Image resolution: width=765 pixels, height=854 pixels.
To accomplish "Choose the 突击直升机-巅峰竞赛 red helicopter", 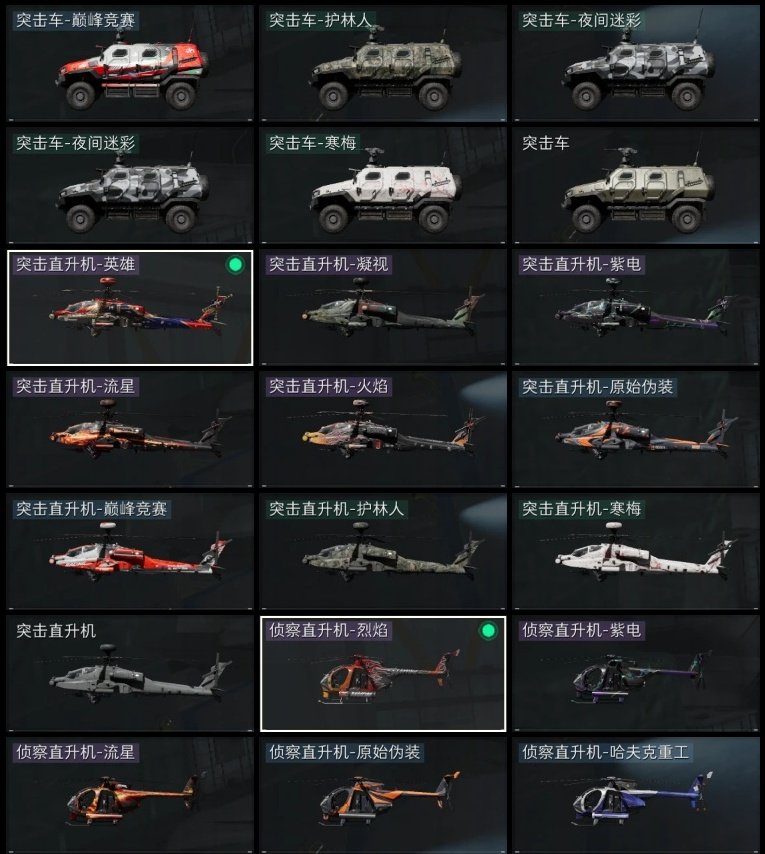I will pyautogui.click(x=130, y=551).
